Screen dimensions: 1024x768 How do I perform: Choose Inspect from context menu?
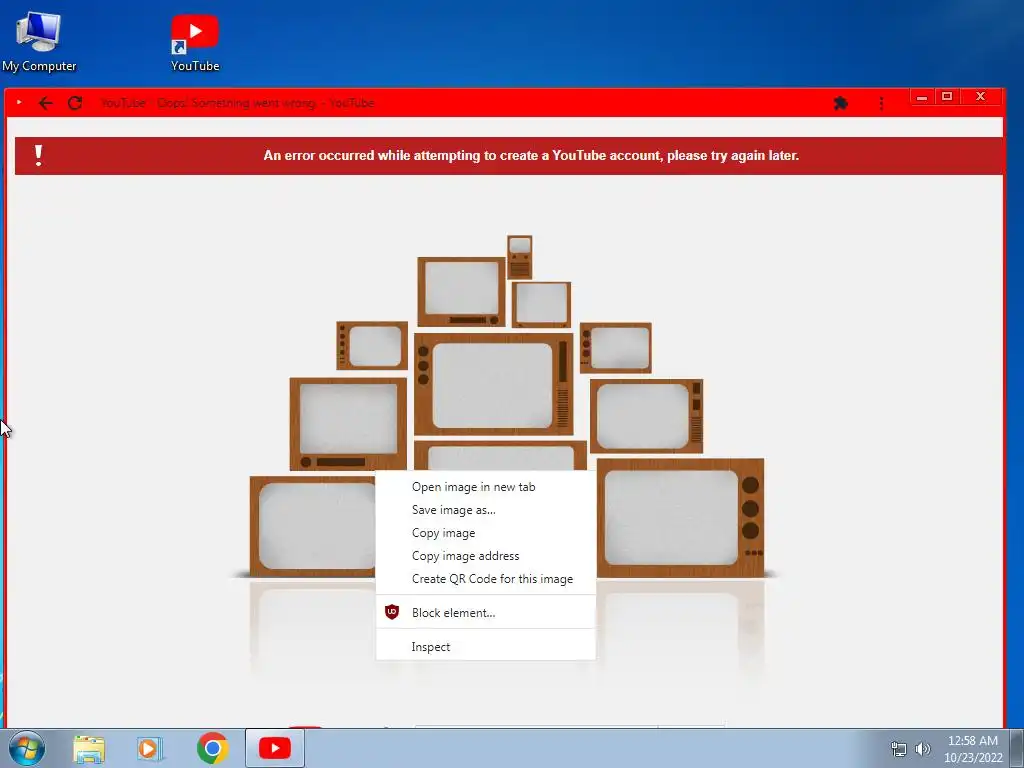486,647
